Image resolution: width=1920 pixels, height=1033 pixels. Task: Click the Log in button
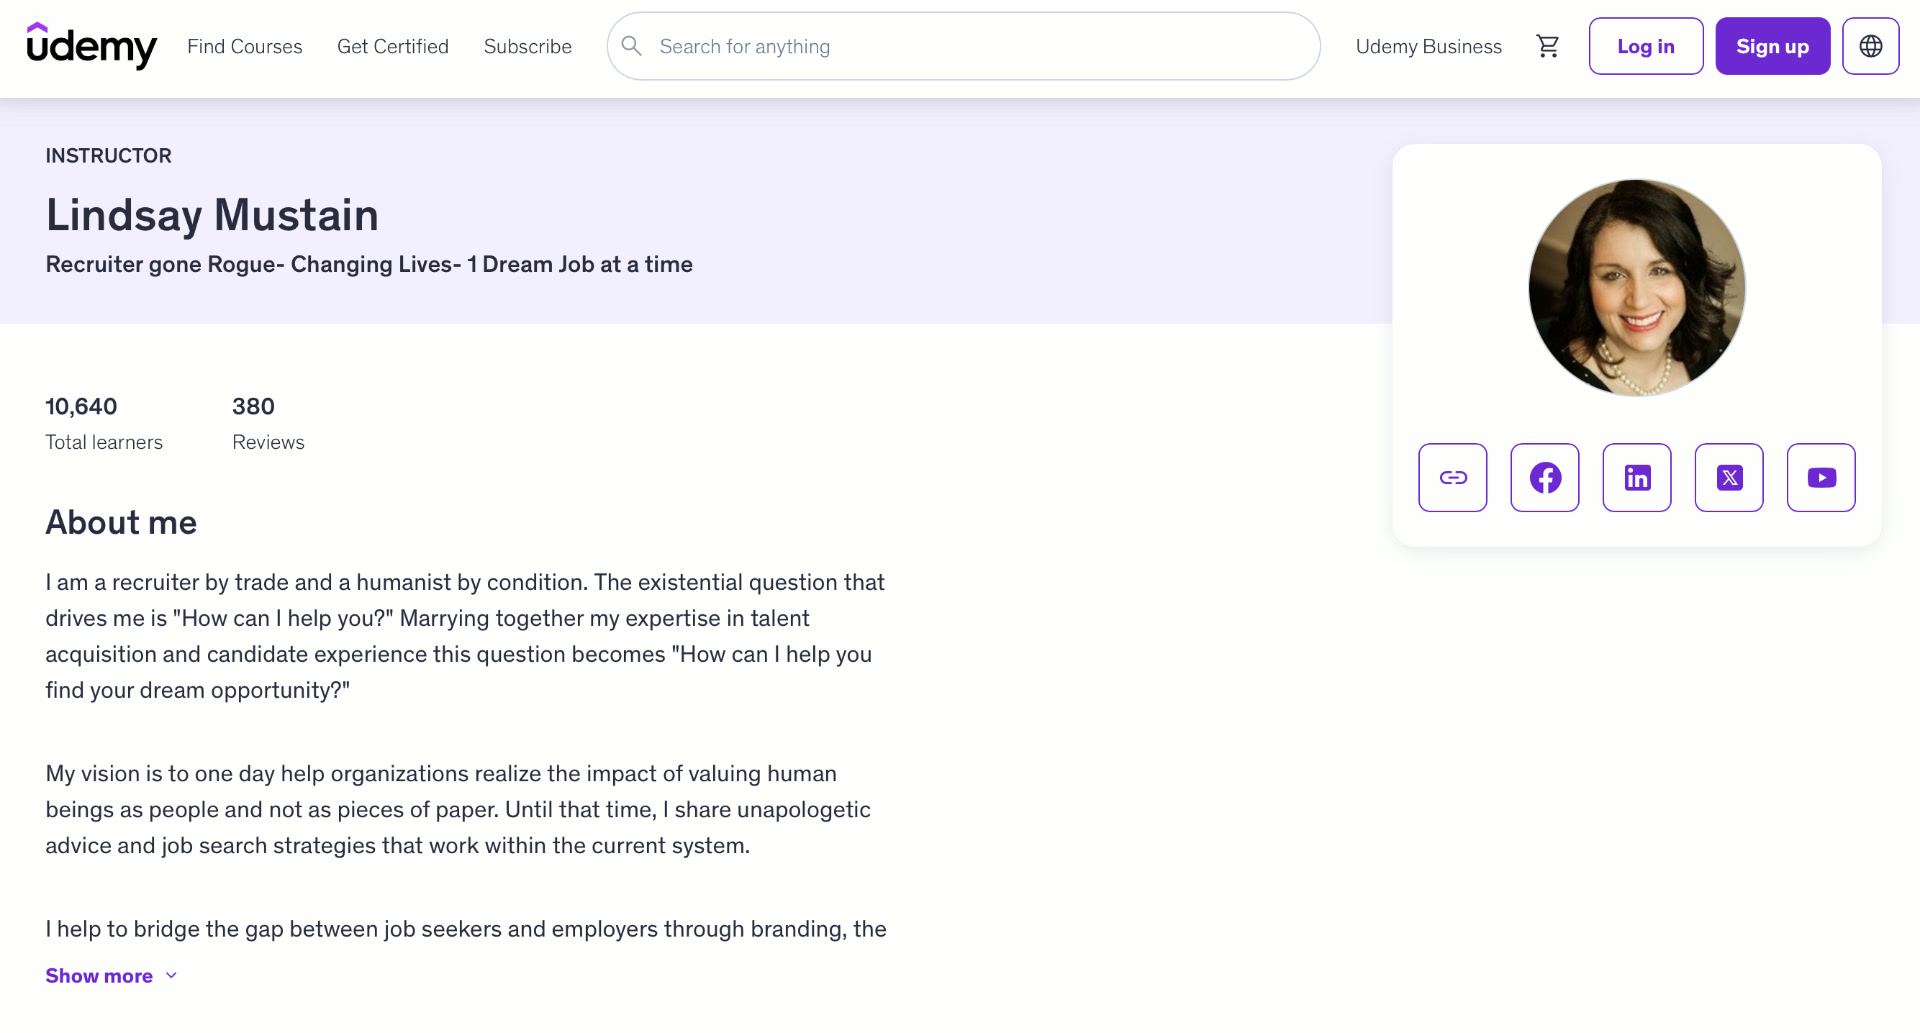[1646, 46]
